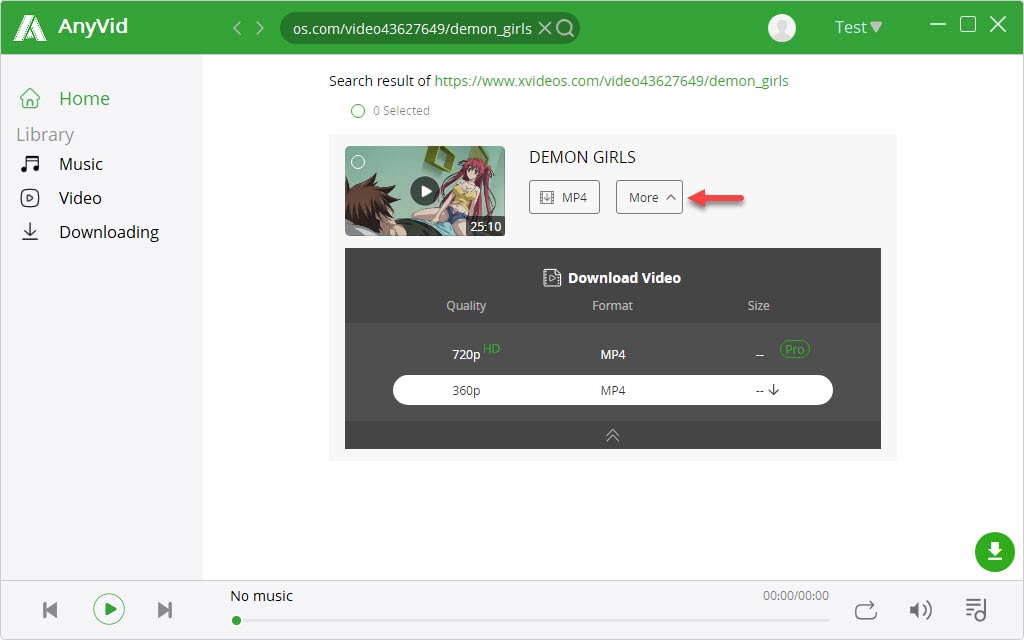Maximize the AnyVid window

click(x=968, y=25)
